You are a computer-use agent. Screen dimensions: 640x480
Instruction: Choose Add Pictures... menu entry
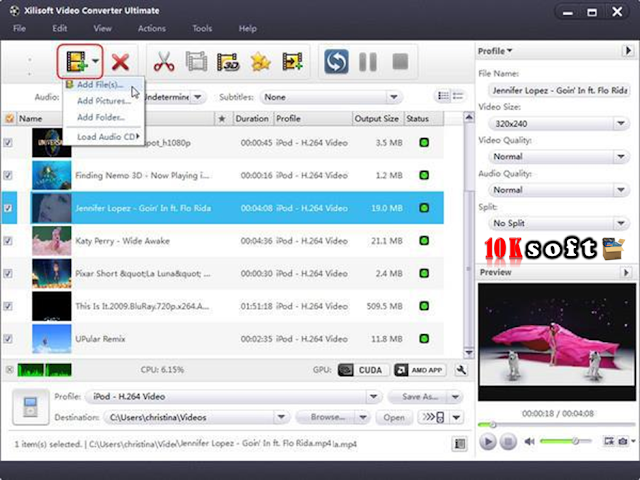tap(104, 101)
